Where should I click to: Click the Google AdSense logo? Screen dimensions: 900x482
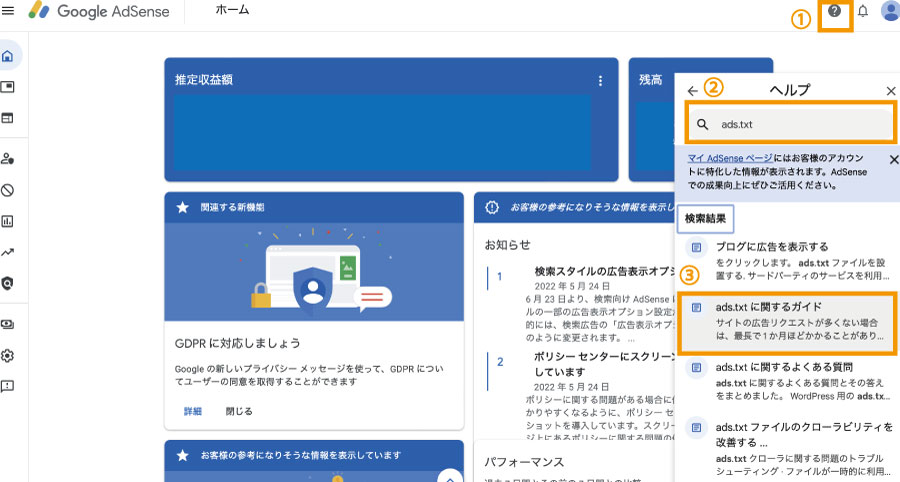[99, 11]
